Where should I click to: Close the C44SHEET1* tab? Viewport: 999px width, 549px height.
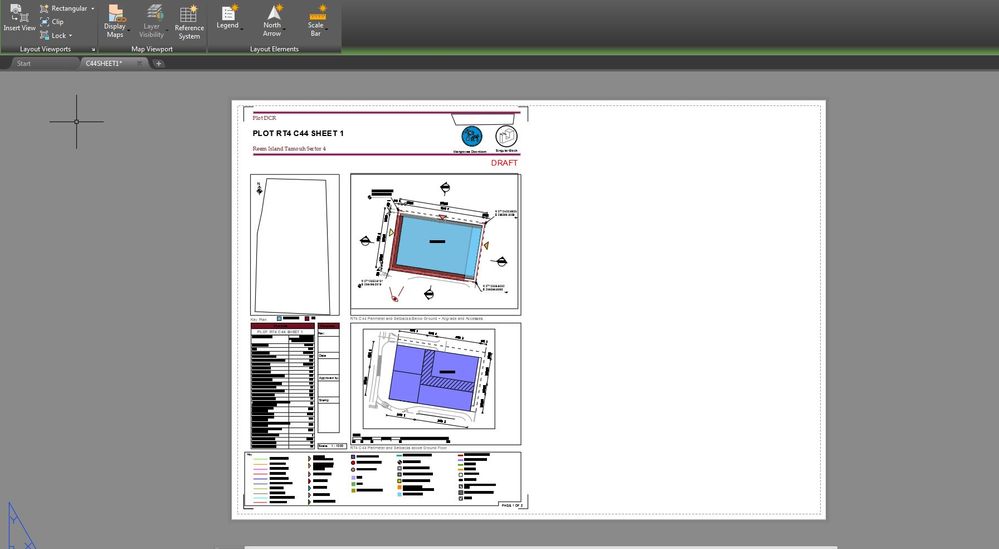(x=140, y=63)
